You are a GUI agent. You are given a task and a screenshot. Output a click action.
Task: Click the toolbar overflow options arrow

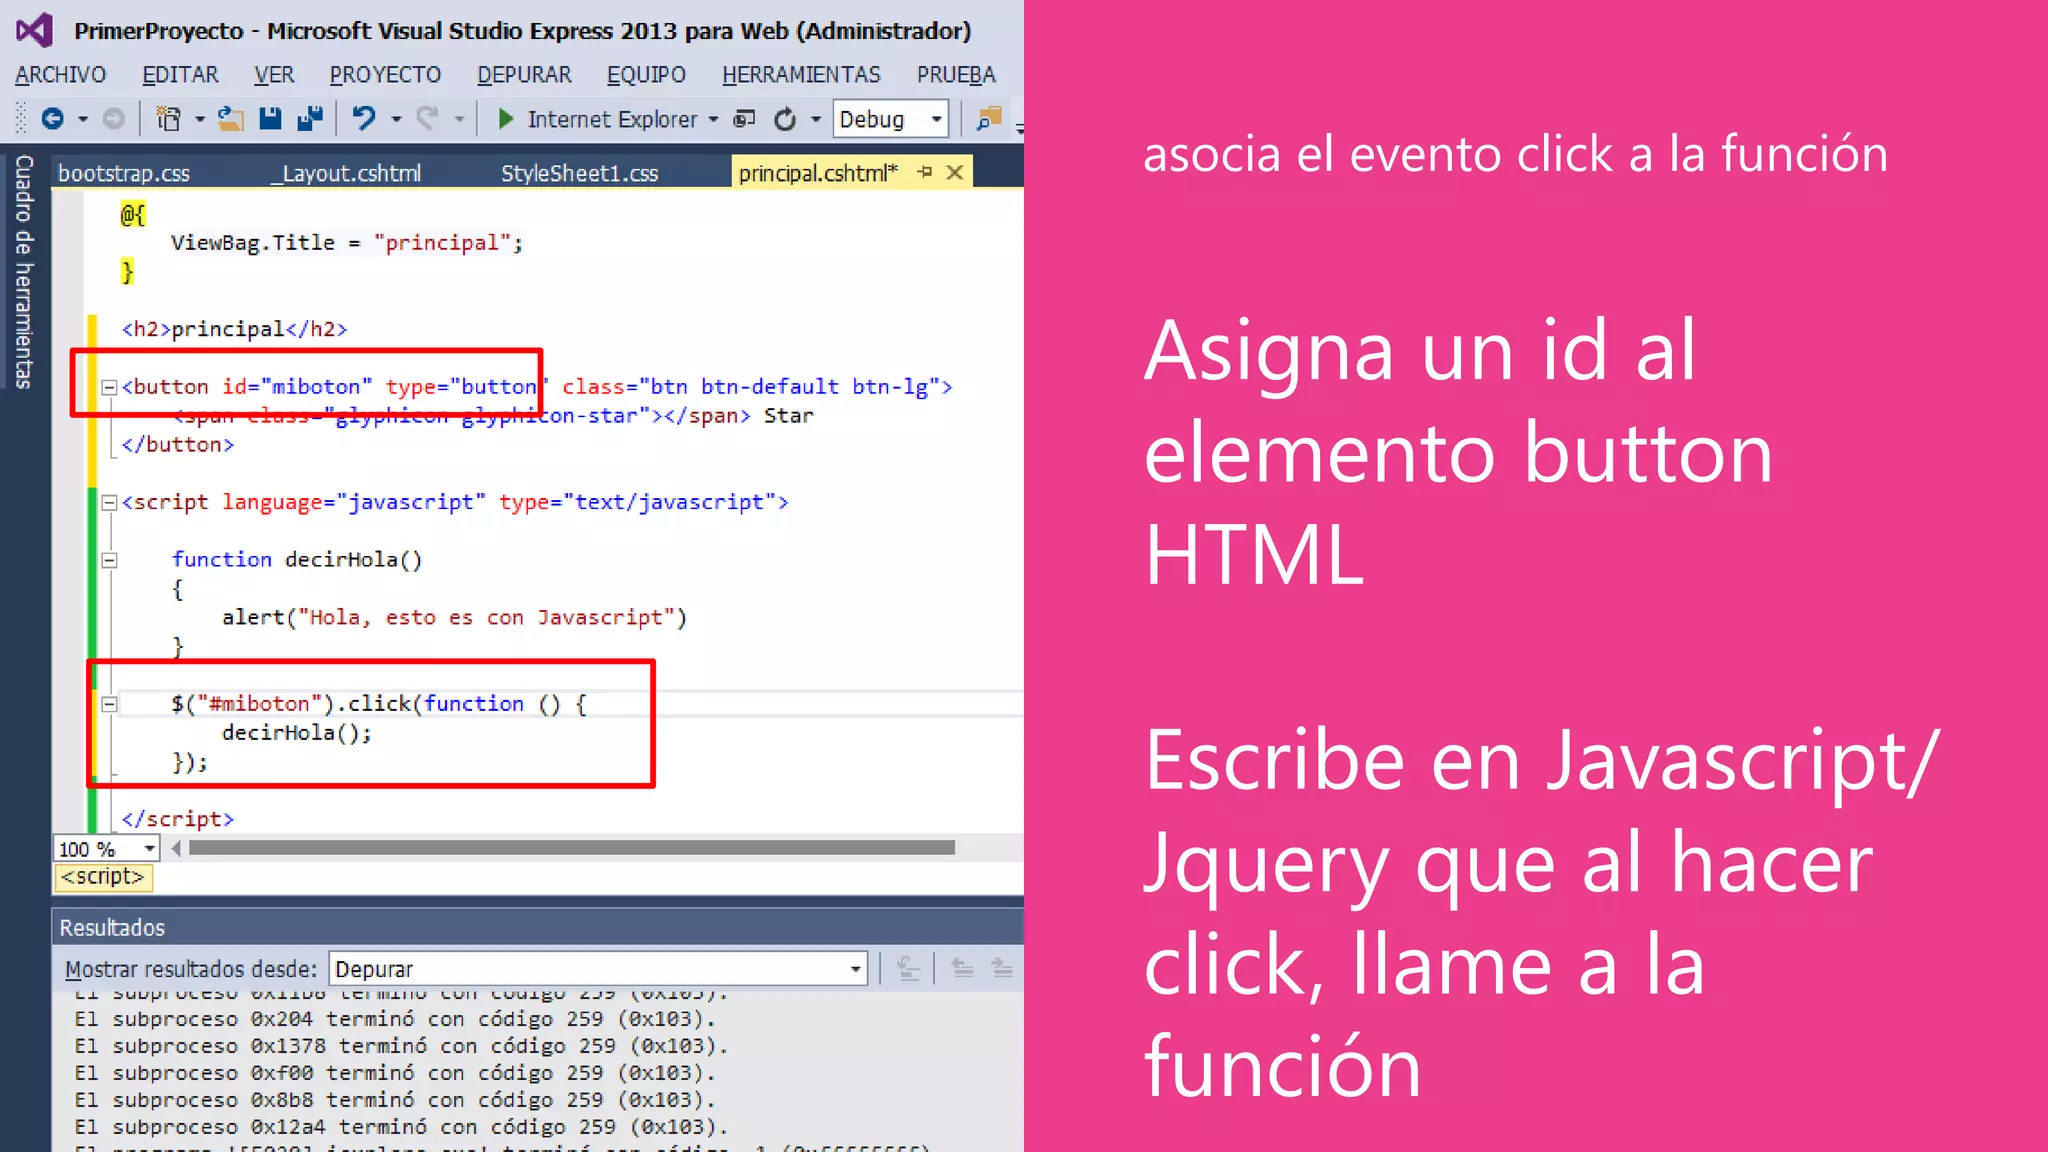pyautogui.click(x=1019, y=127)
